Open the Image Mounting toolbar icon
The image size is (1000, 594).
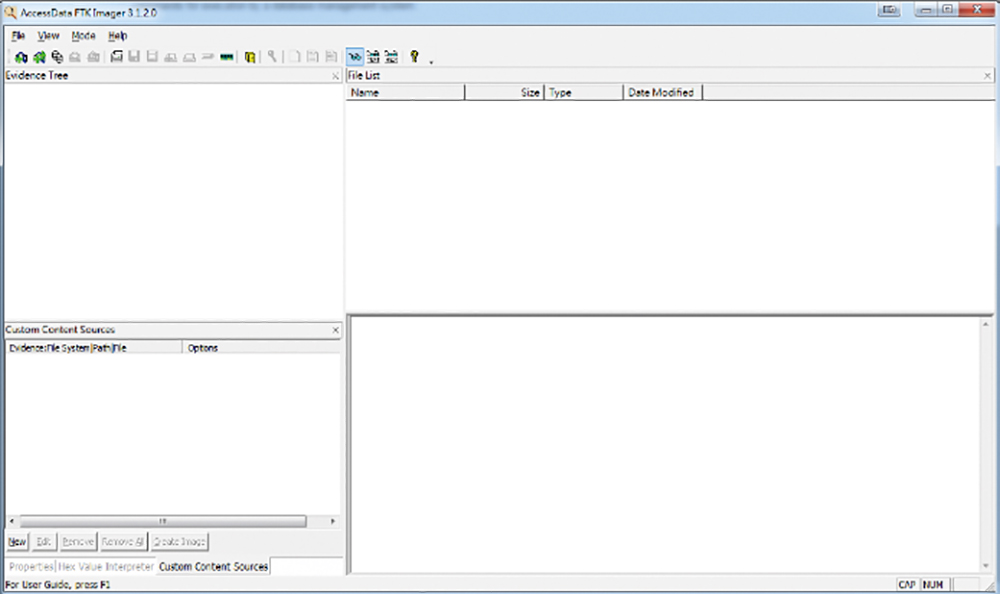[57, 57]
